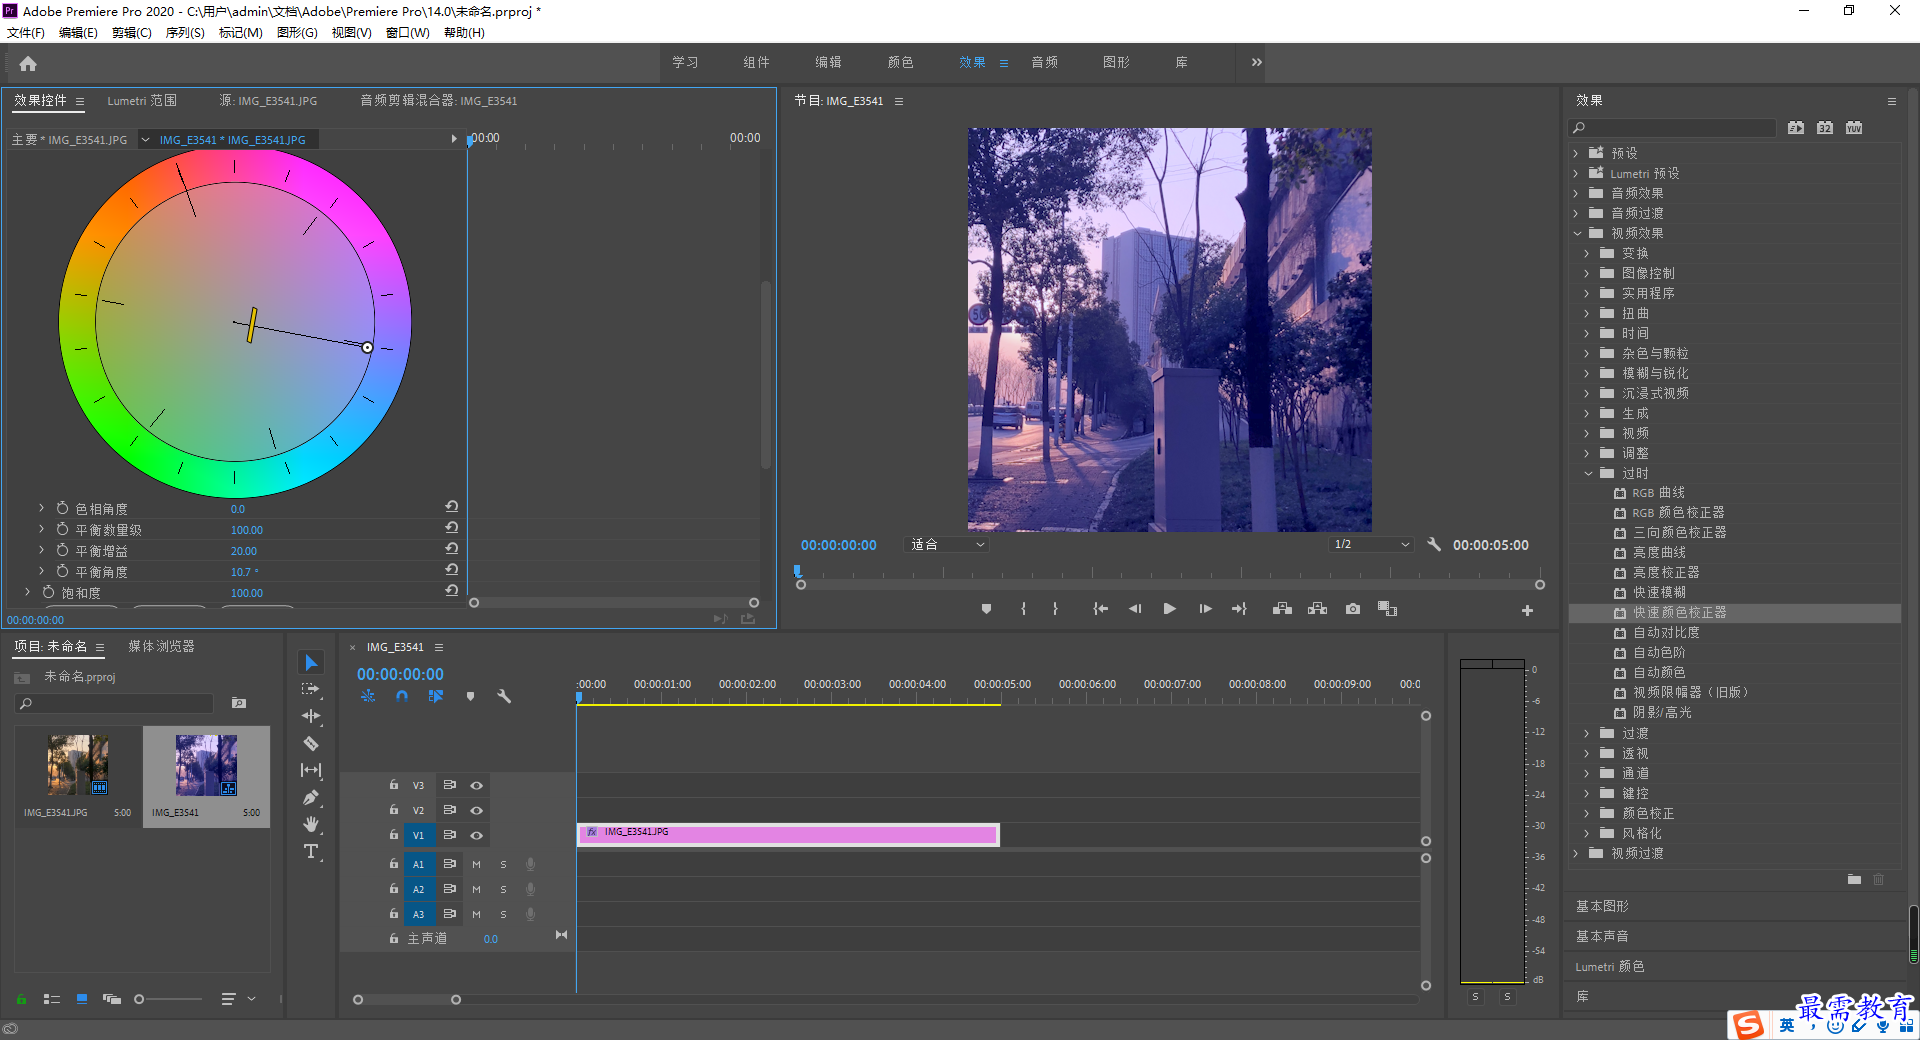The width and height of the screenshot is (1920, 1040).
Task: Toggle V3 track output eye
Action: (x=477, y=785)
